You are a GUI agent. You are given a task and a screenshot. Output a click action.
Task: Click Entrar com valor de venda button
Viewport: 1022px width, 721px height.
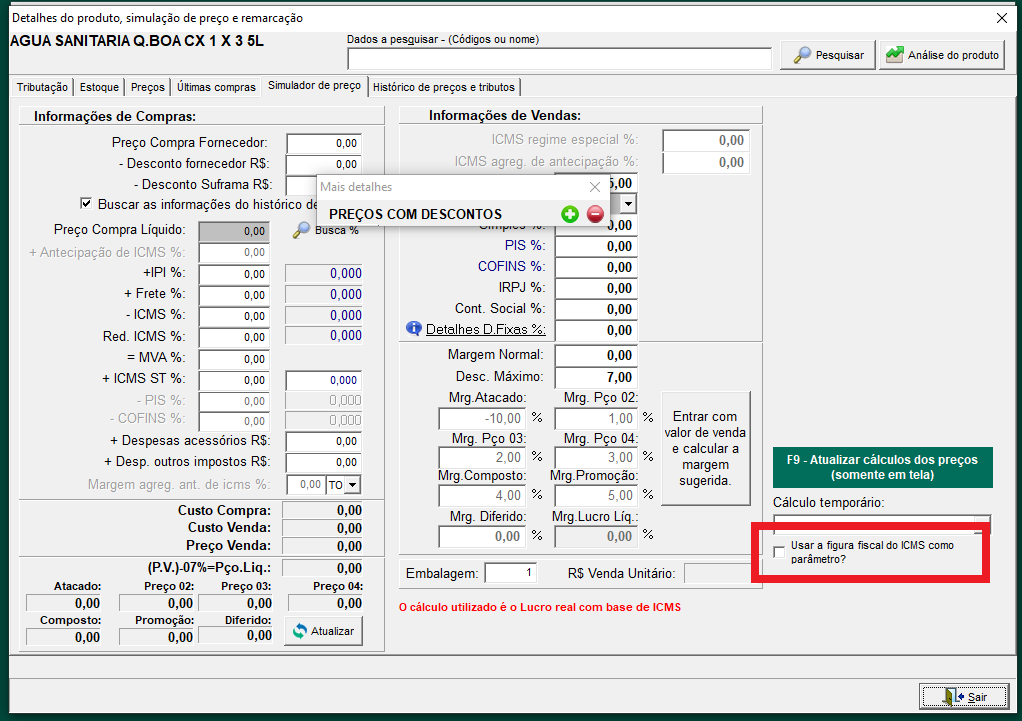coord(704,448)
